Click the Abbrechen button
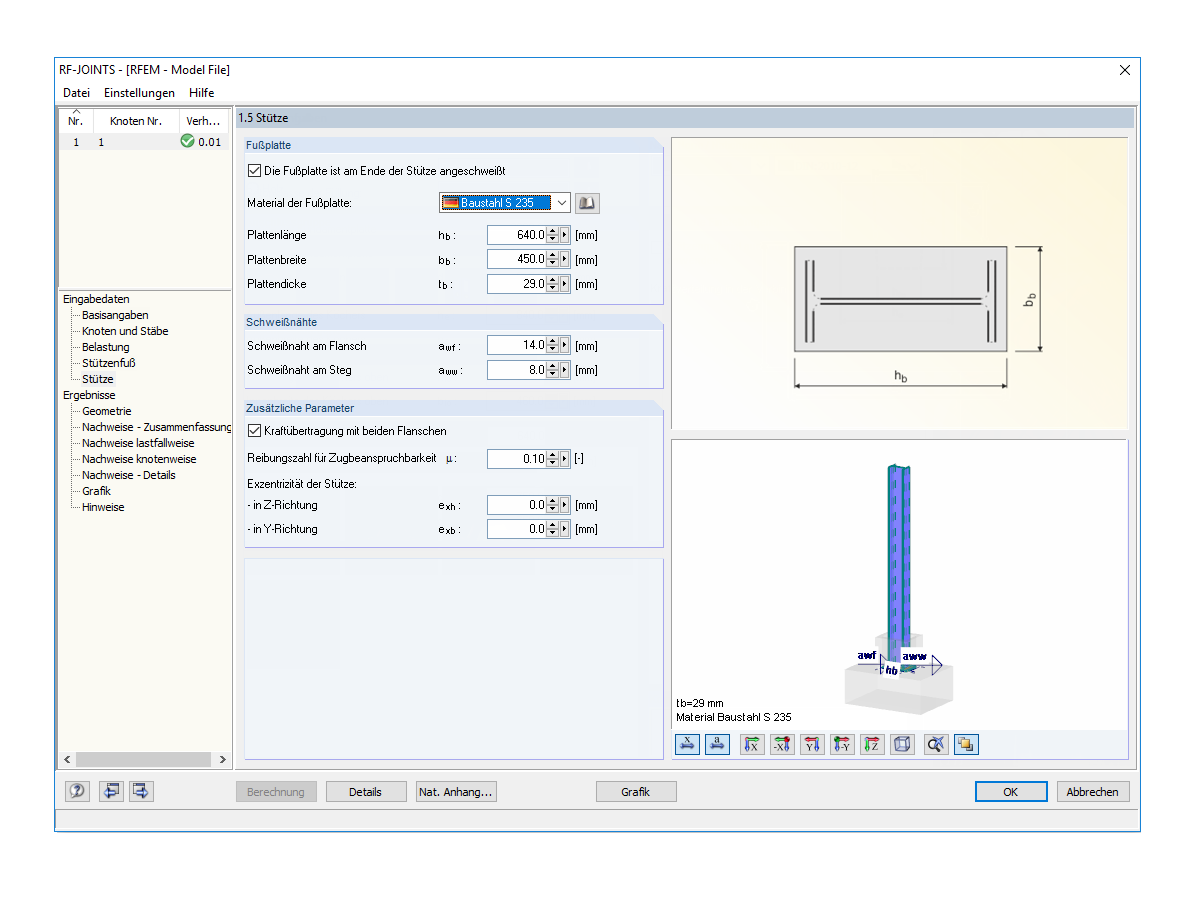This screenshot has height=900, width=1200. 1093,792
